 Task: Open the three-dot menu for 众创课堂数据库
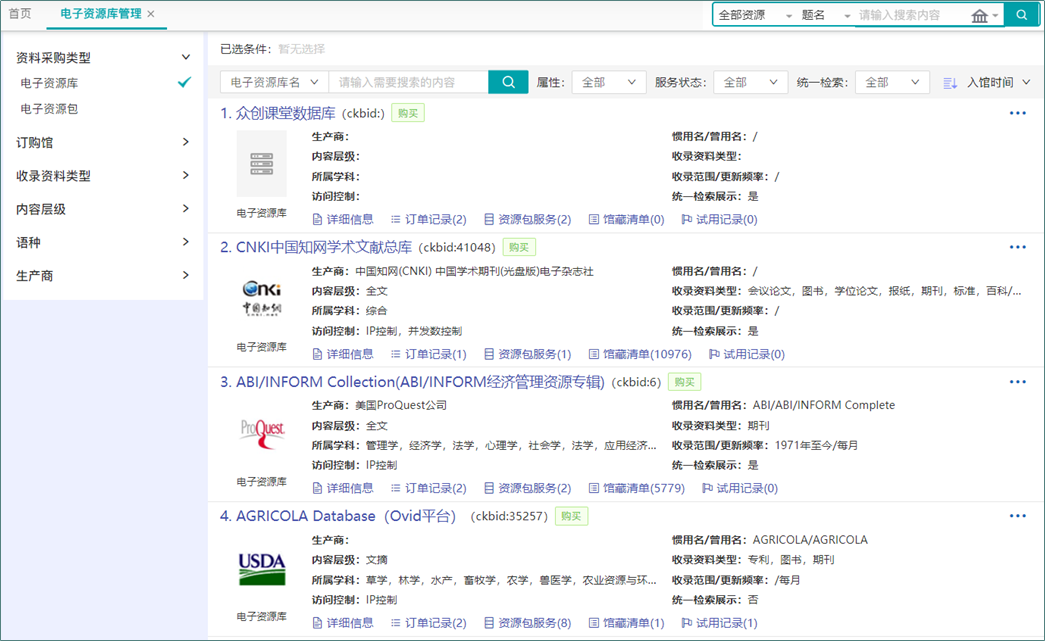click(x=1017, y=113)
